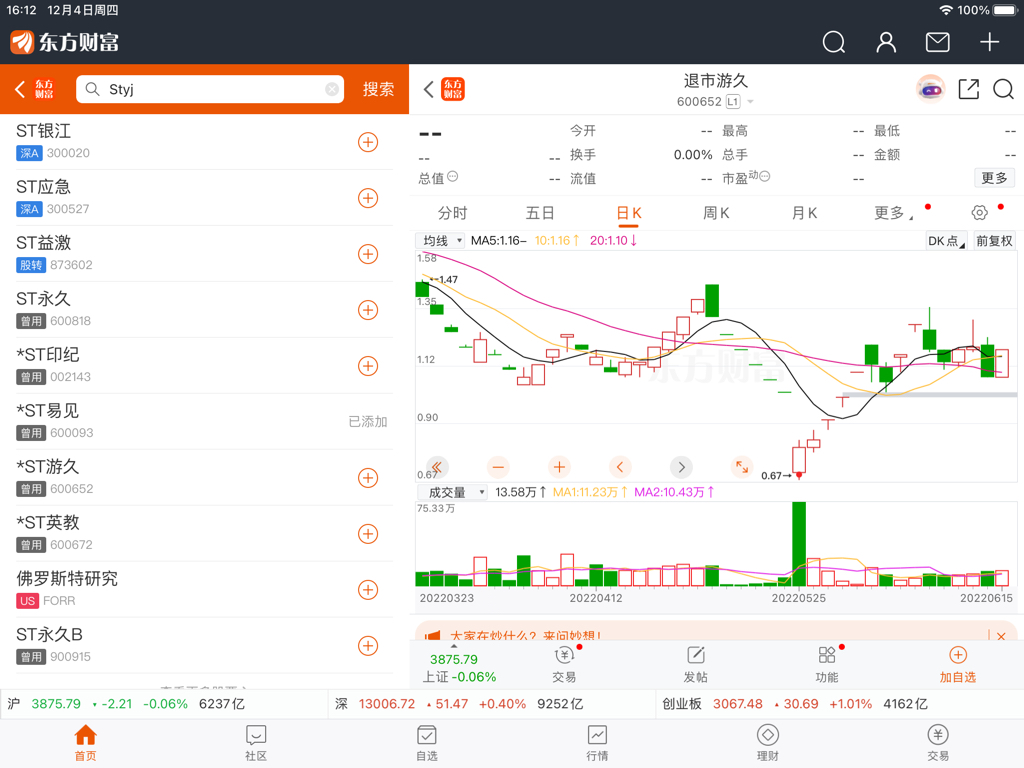Add *ST英教 to watchlist

[x=368, y=534]
